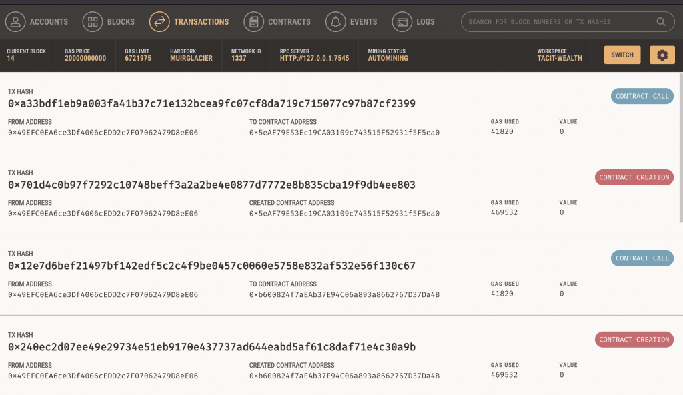Screen dimensions: 683x395
Task: Select the Transactions arrows icon
Action: coord(159,22)
